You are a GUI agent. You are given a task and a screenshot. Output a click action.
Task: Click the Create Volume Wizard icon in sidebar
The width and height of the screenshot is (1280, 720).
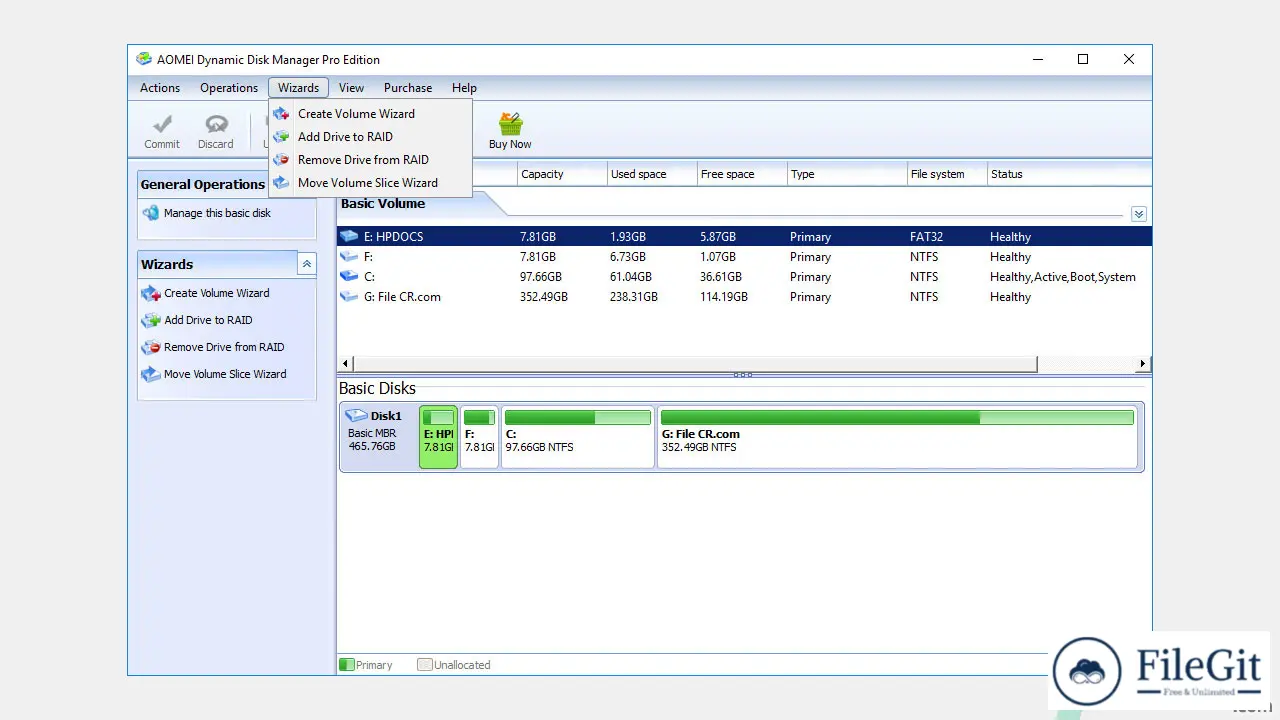pos(151,293)
